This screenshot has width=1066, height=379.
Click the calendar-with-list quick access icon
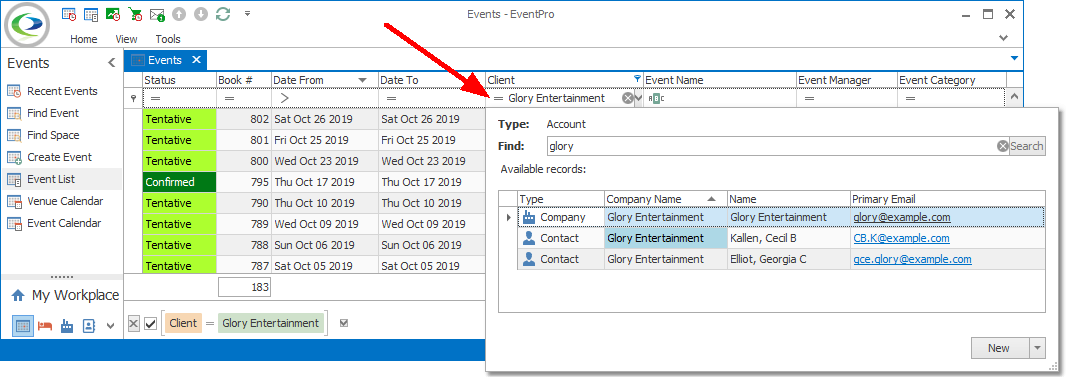tap(90, 14)
